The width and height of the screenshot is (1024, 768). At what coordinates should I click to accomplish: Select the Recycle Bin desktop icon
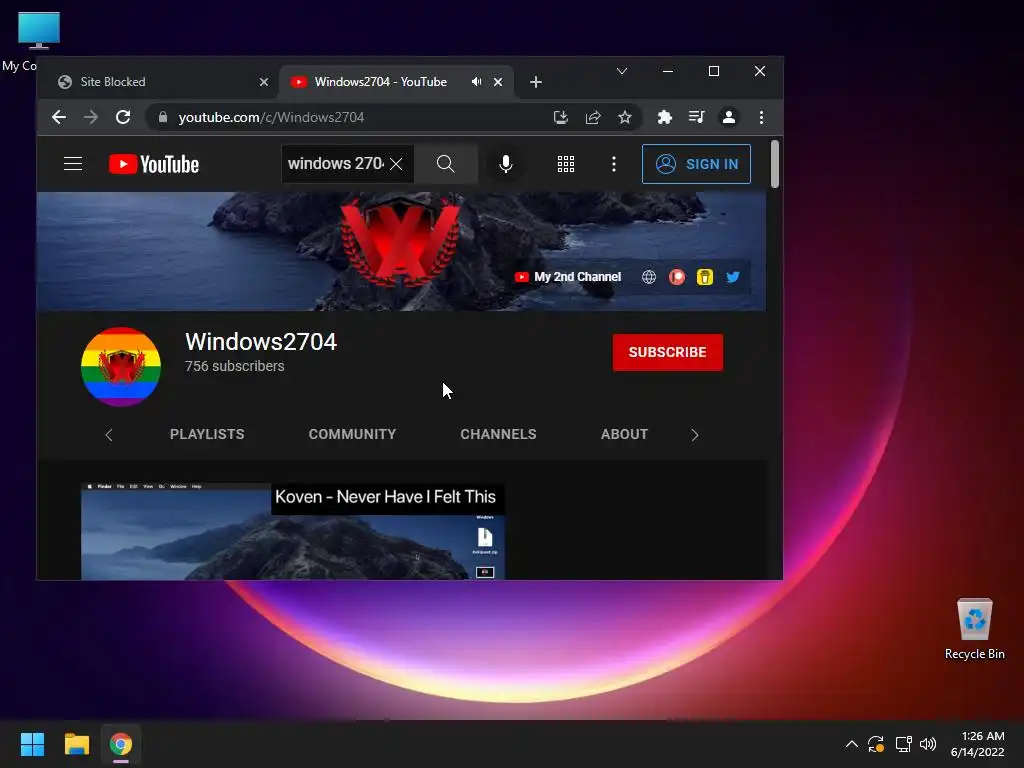pos(974,628)
